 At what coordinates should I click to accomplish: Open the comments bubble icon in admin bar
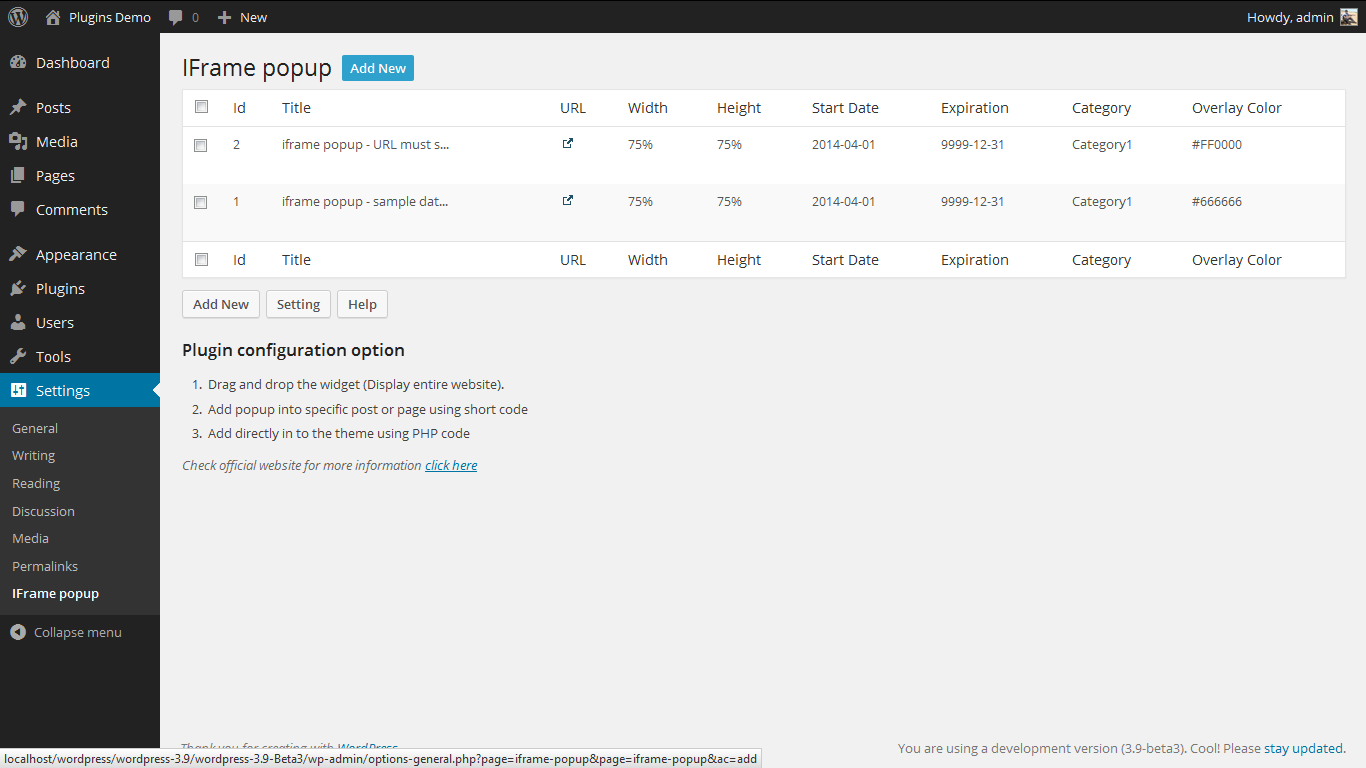click(x=176, y=17)
